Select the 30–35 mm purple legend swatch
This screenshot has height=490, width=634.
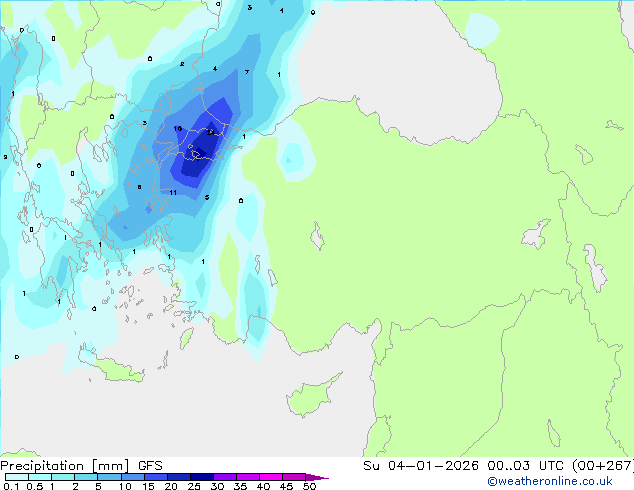tap(225, 477)
